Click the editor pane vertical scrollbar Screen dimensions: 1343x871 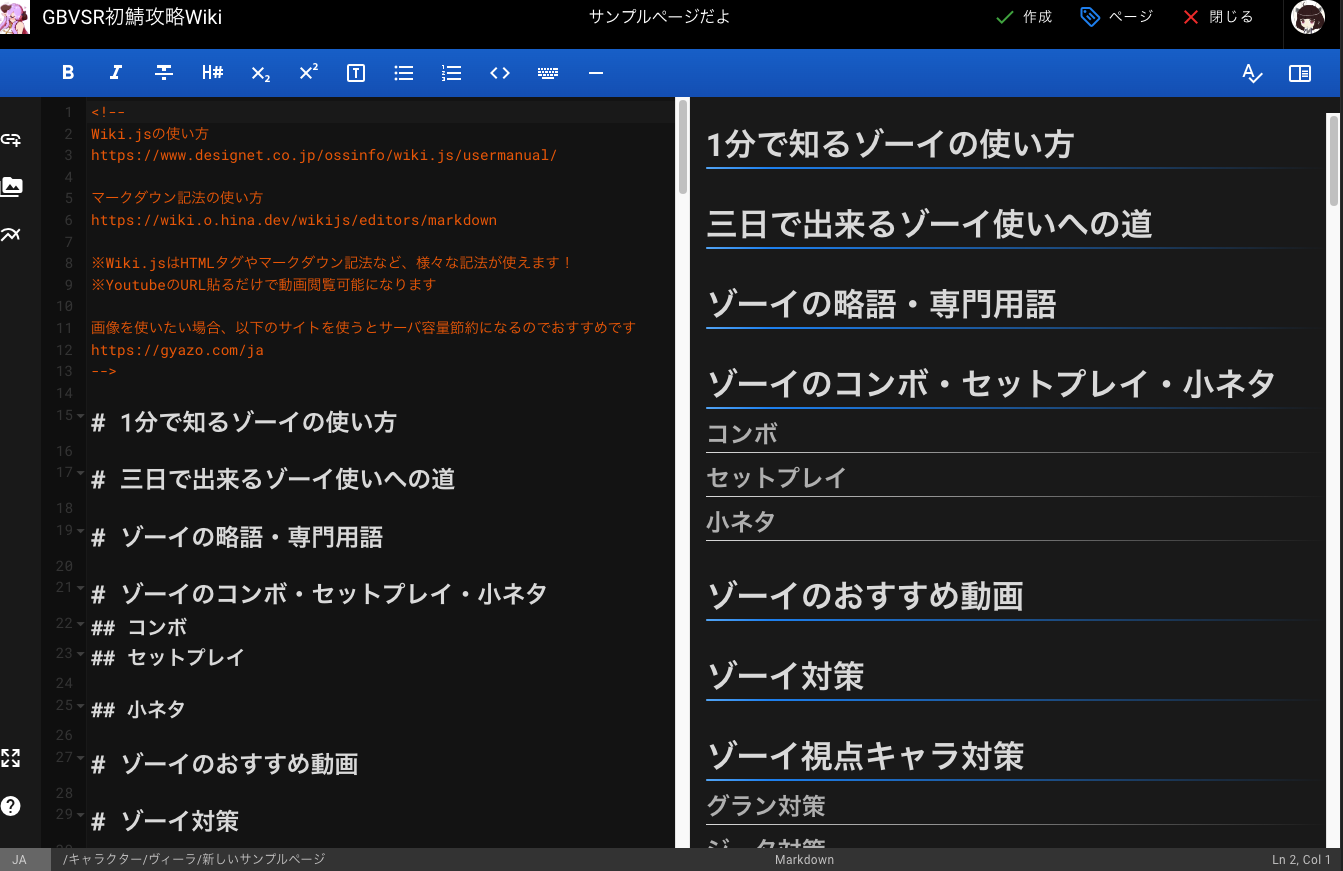[683, 147]
